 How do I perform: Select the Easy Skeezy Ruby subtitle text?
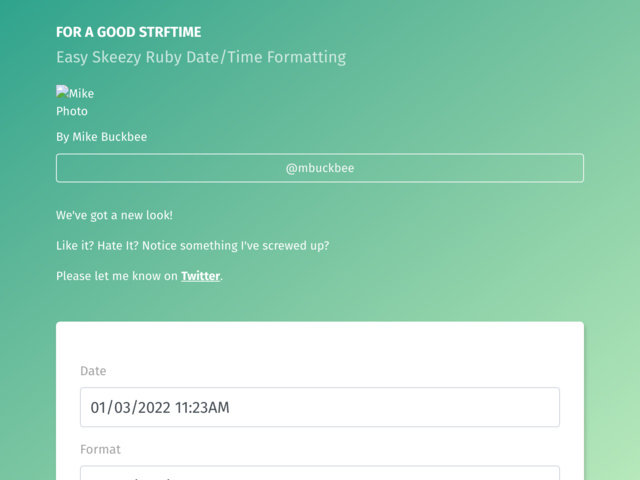[201, 57]
